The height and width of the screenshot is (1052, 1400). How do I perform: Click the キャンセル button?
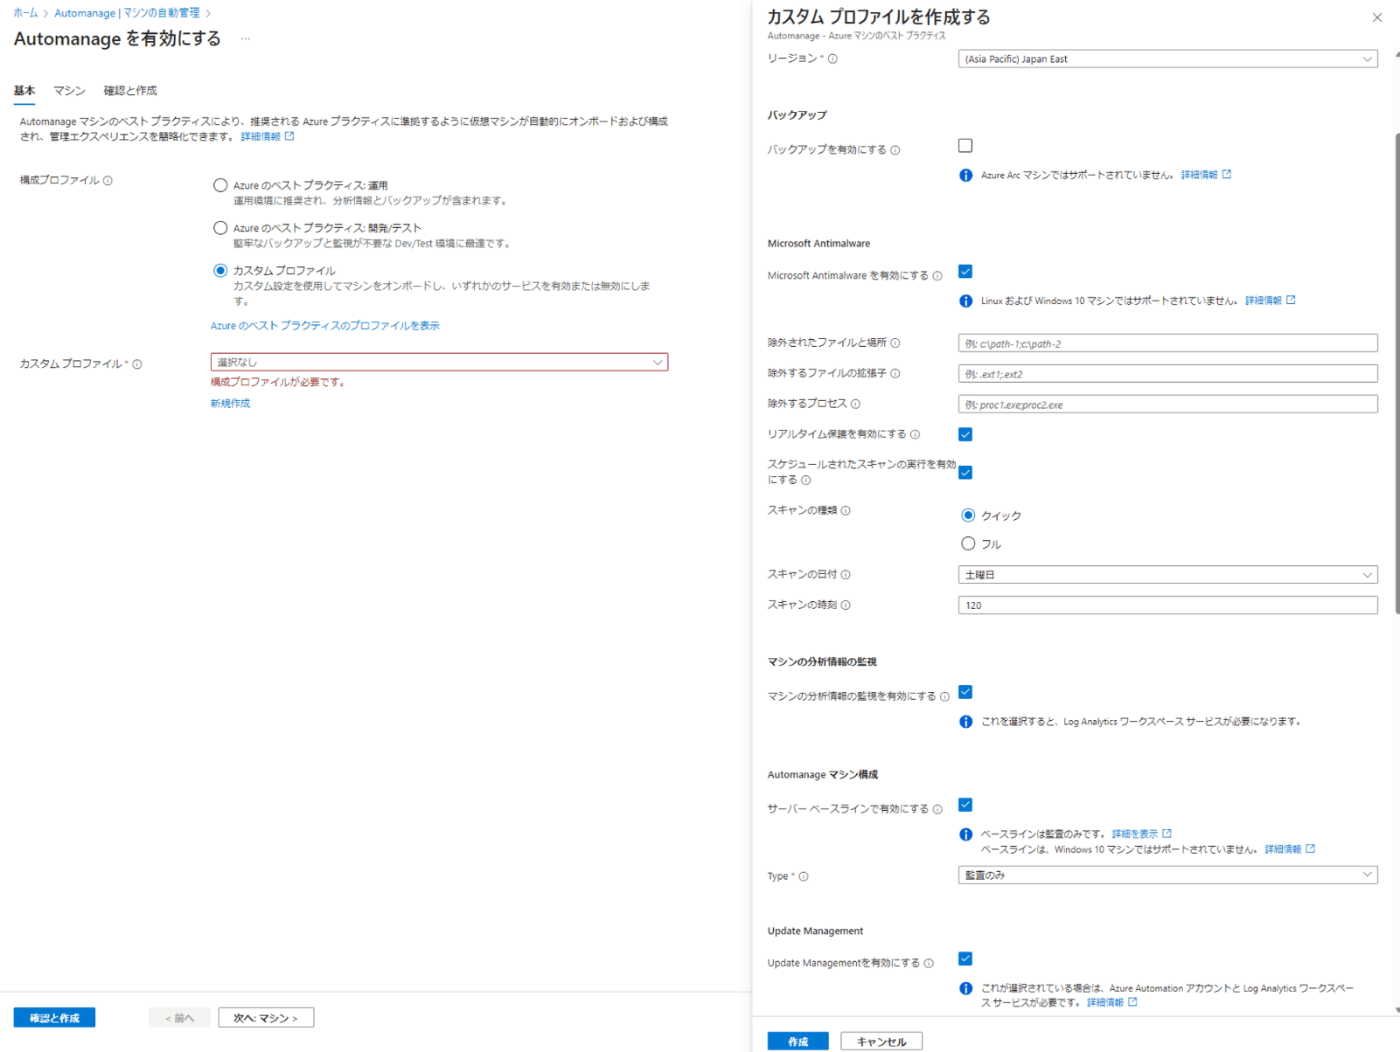click(x=881, y=1041)
